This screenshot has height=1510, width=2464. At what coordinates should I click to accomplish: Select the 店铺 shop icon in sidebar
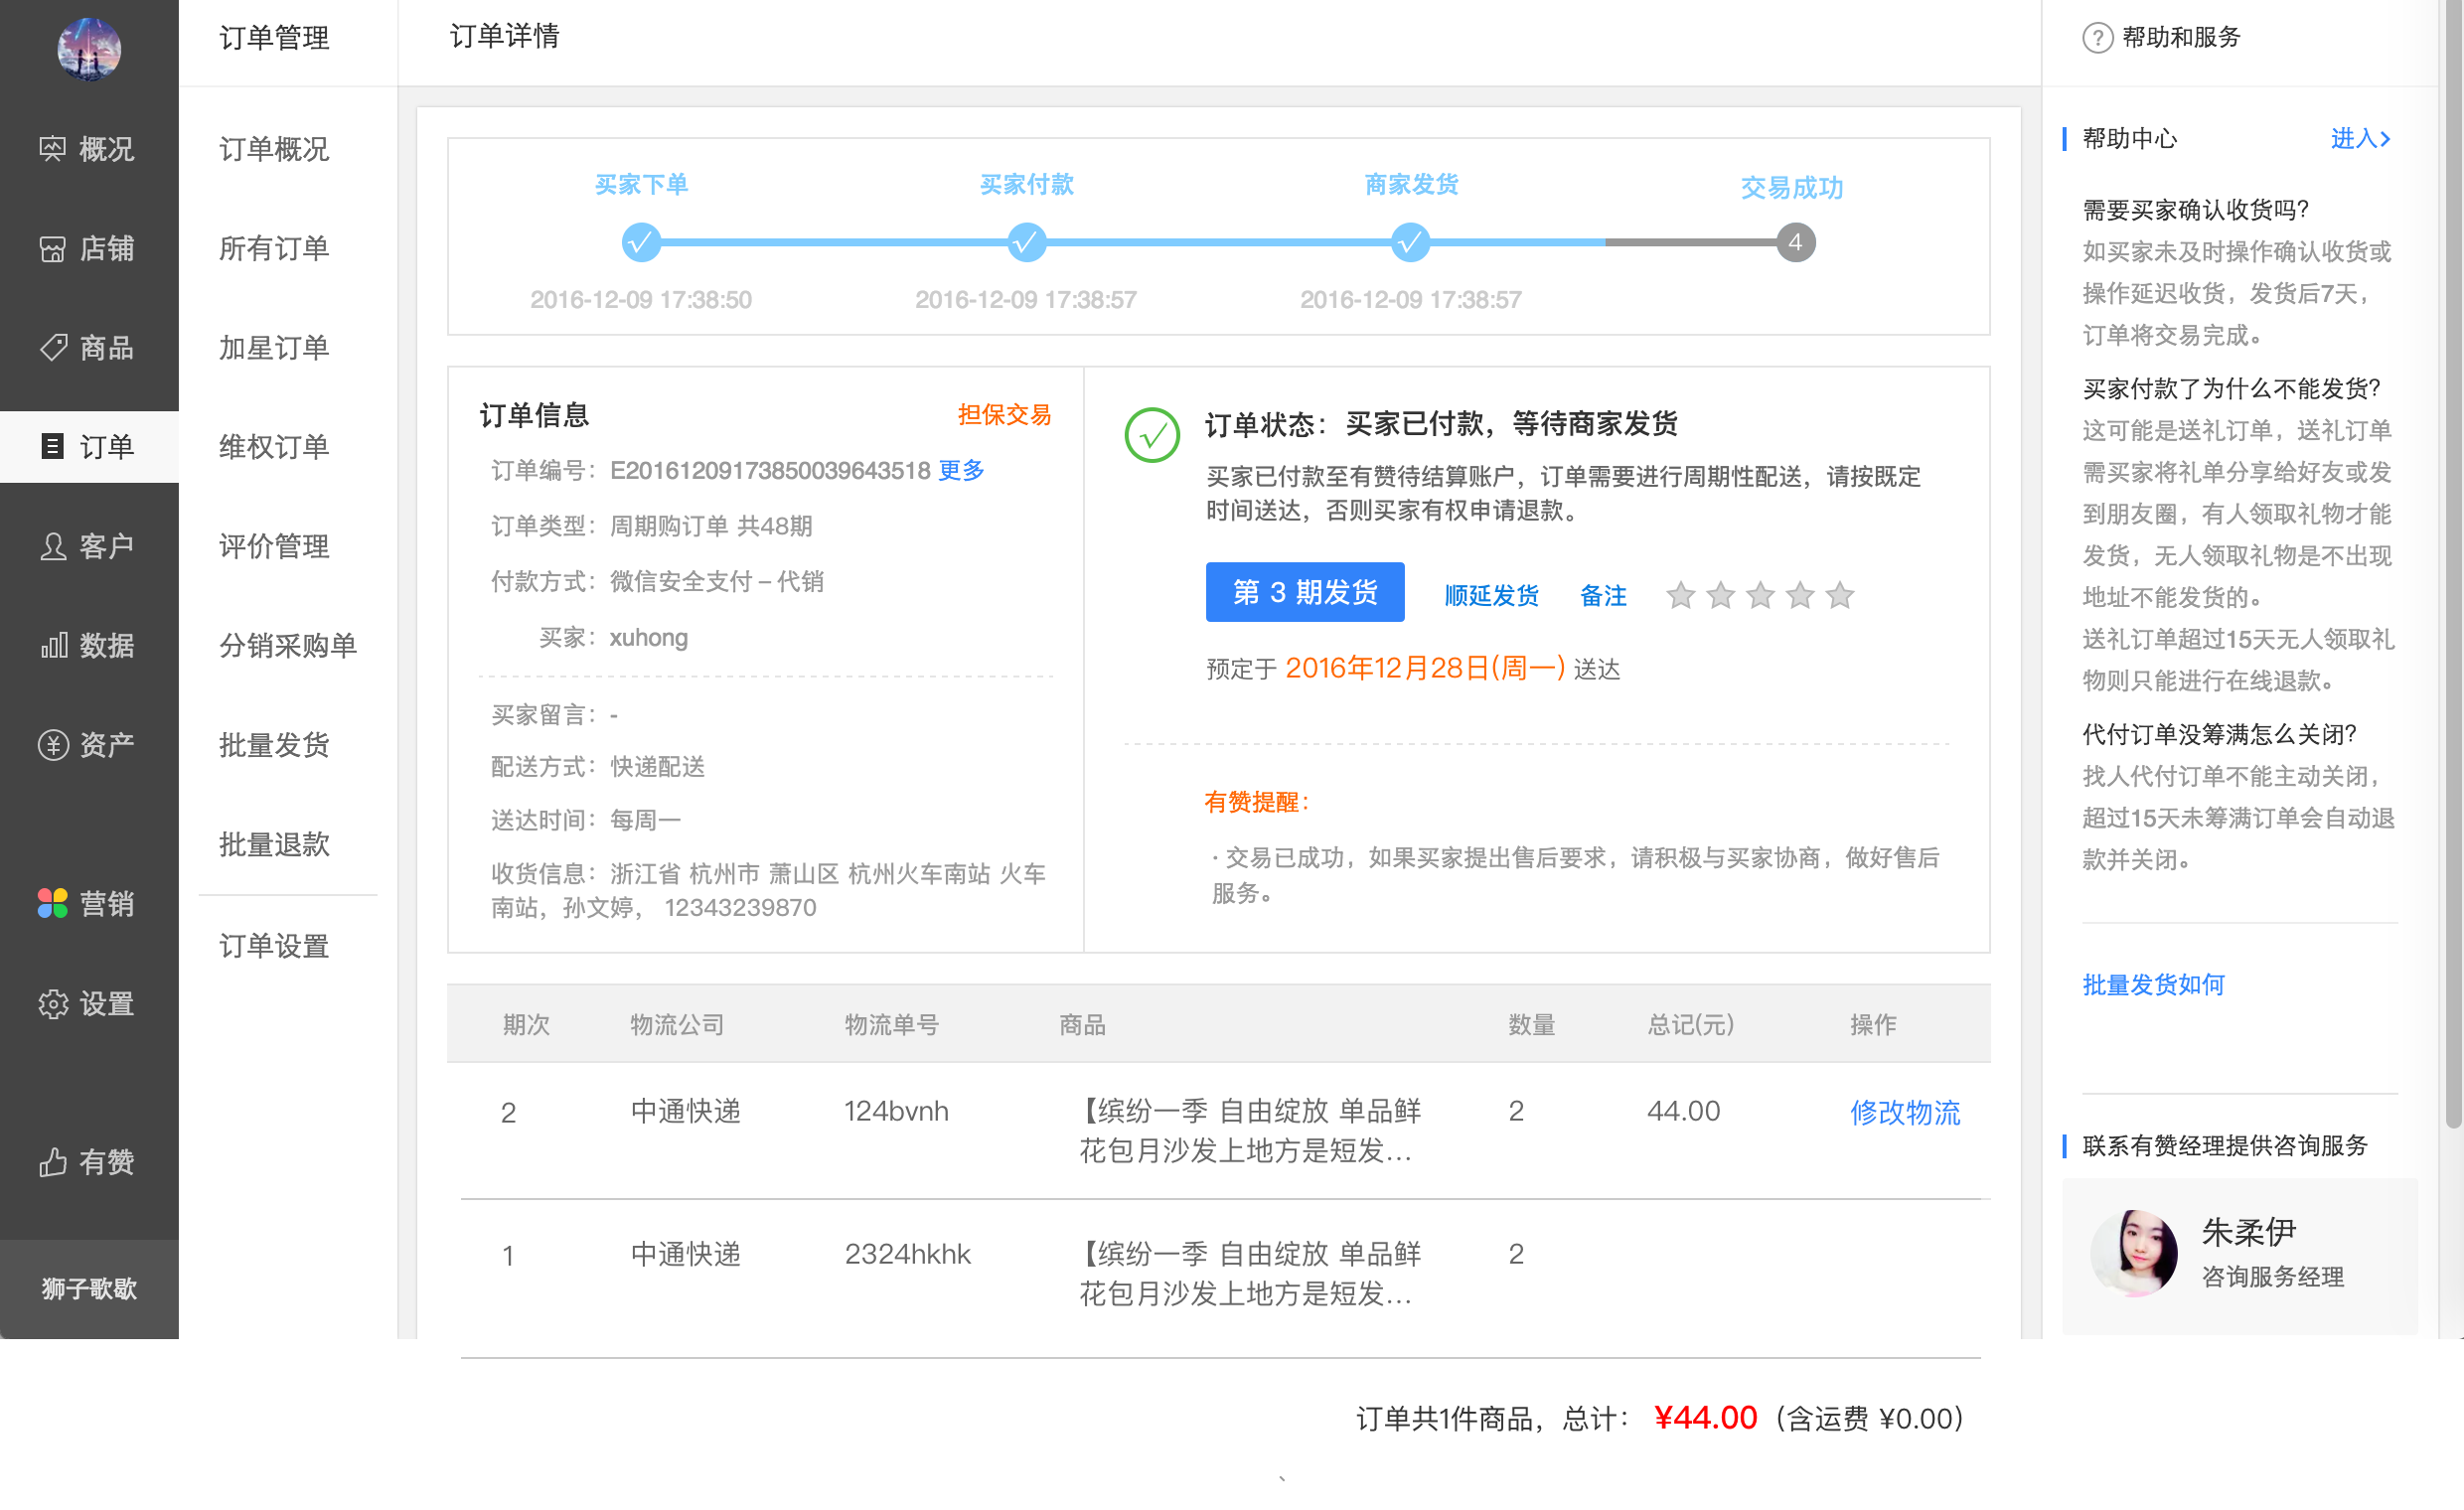(x=88, y=248)
